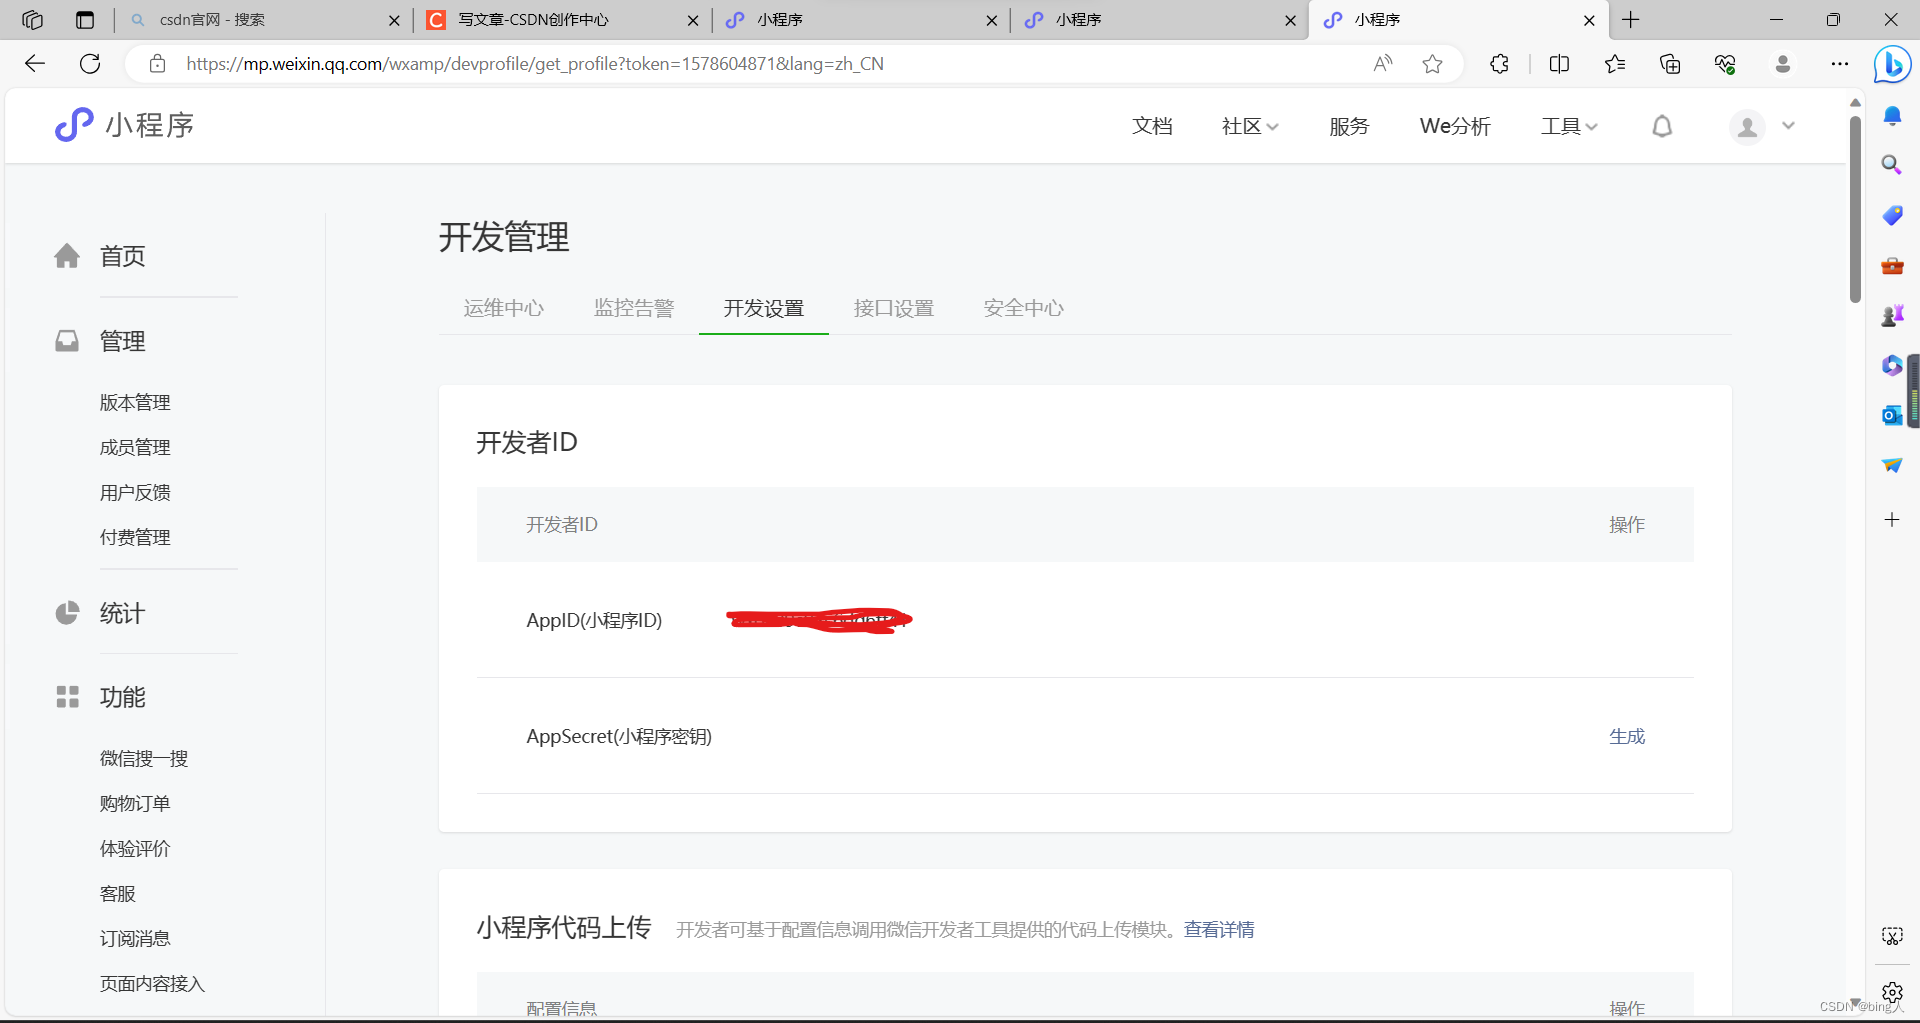
Task: Click the Edge sidebar games chess icon
Action: coord(1892,316)
